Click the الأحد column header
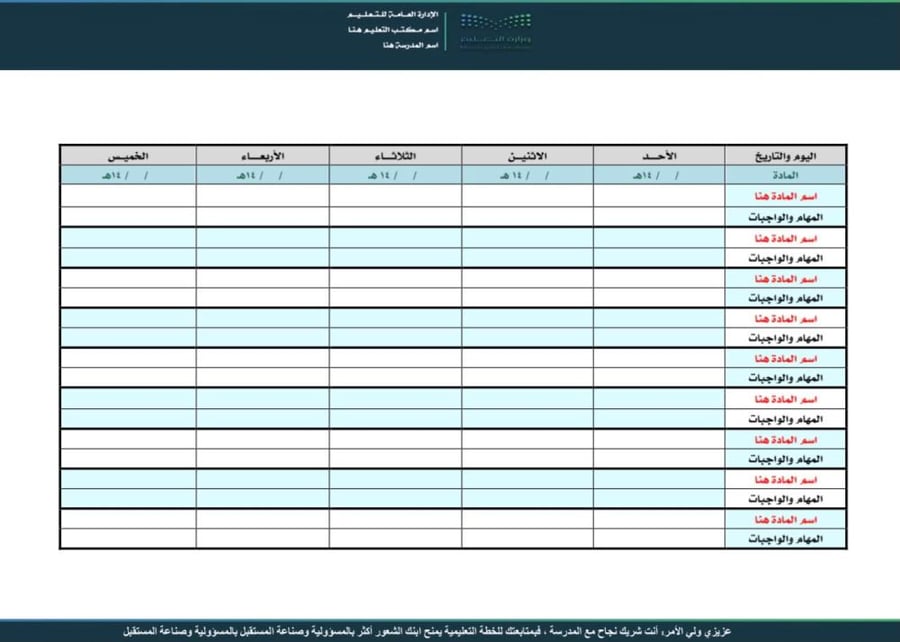The height and width of the screenshot is (642, 900). pos(659,155)
